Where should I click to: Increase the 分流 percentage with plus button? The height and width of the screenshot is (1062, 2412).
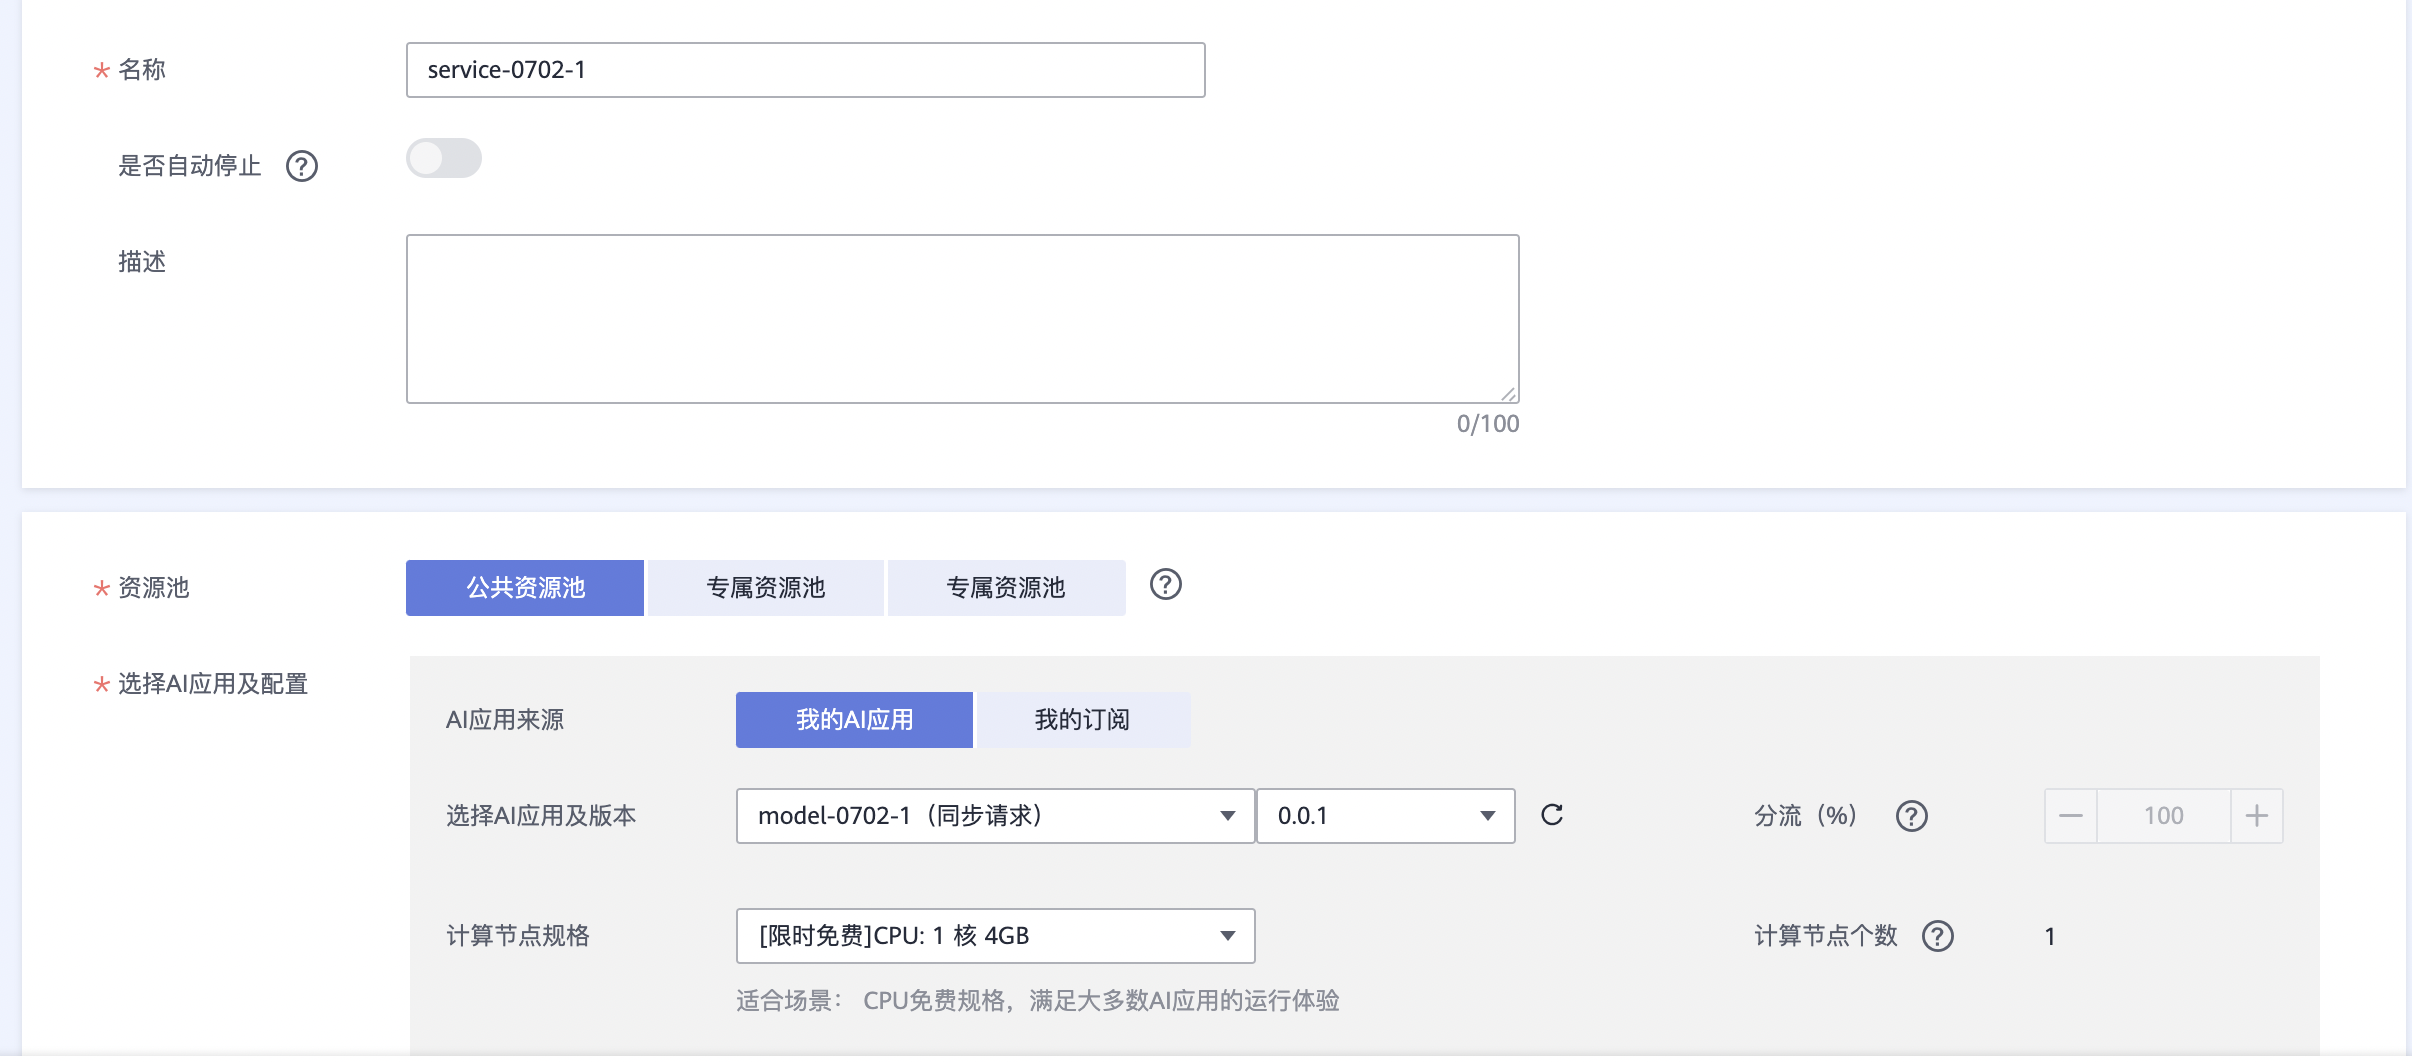point(2257,816)
